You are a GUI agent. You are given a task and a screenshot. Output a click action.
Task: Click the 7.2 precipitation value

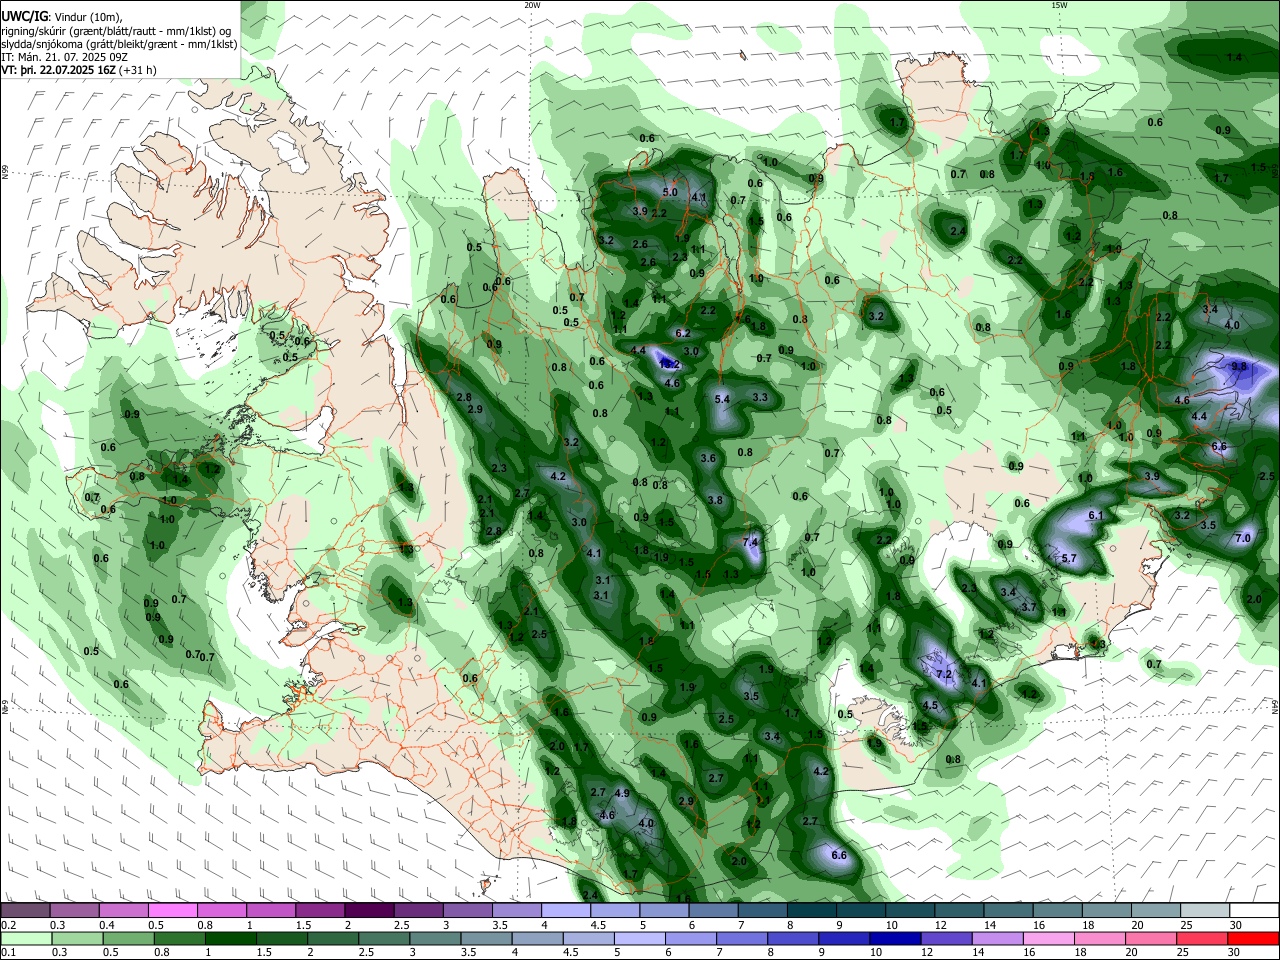click(943, 674)
